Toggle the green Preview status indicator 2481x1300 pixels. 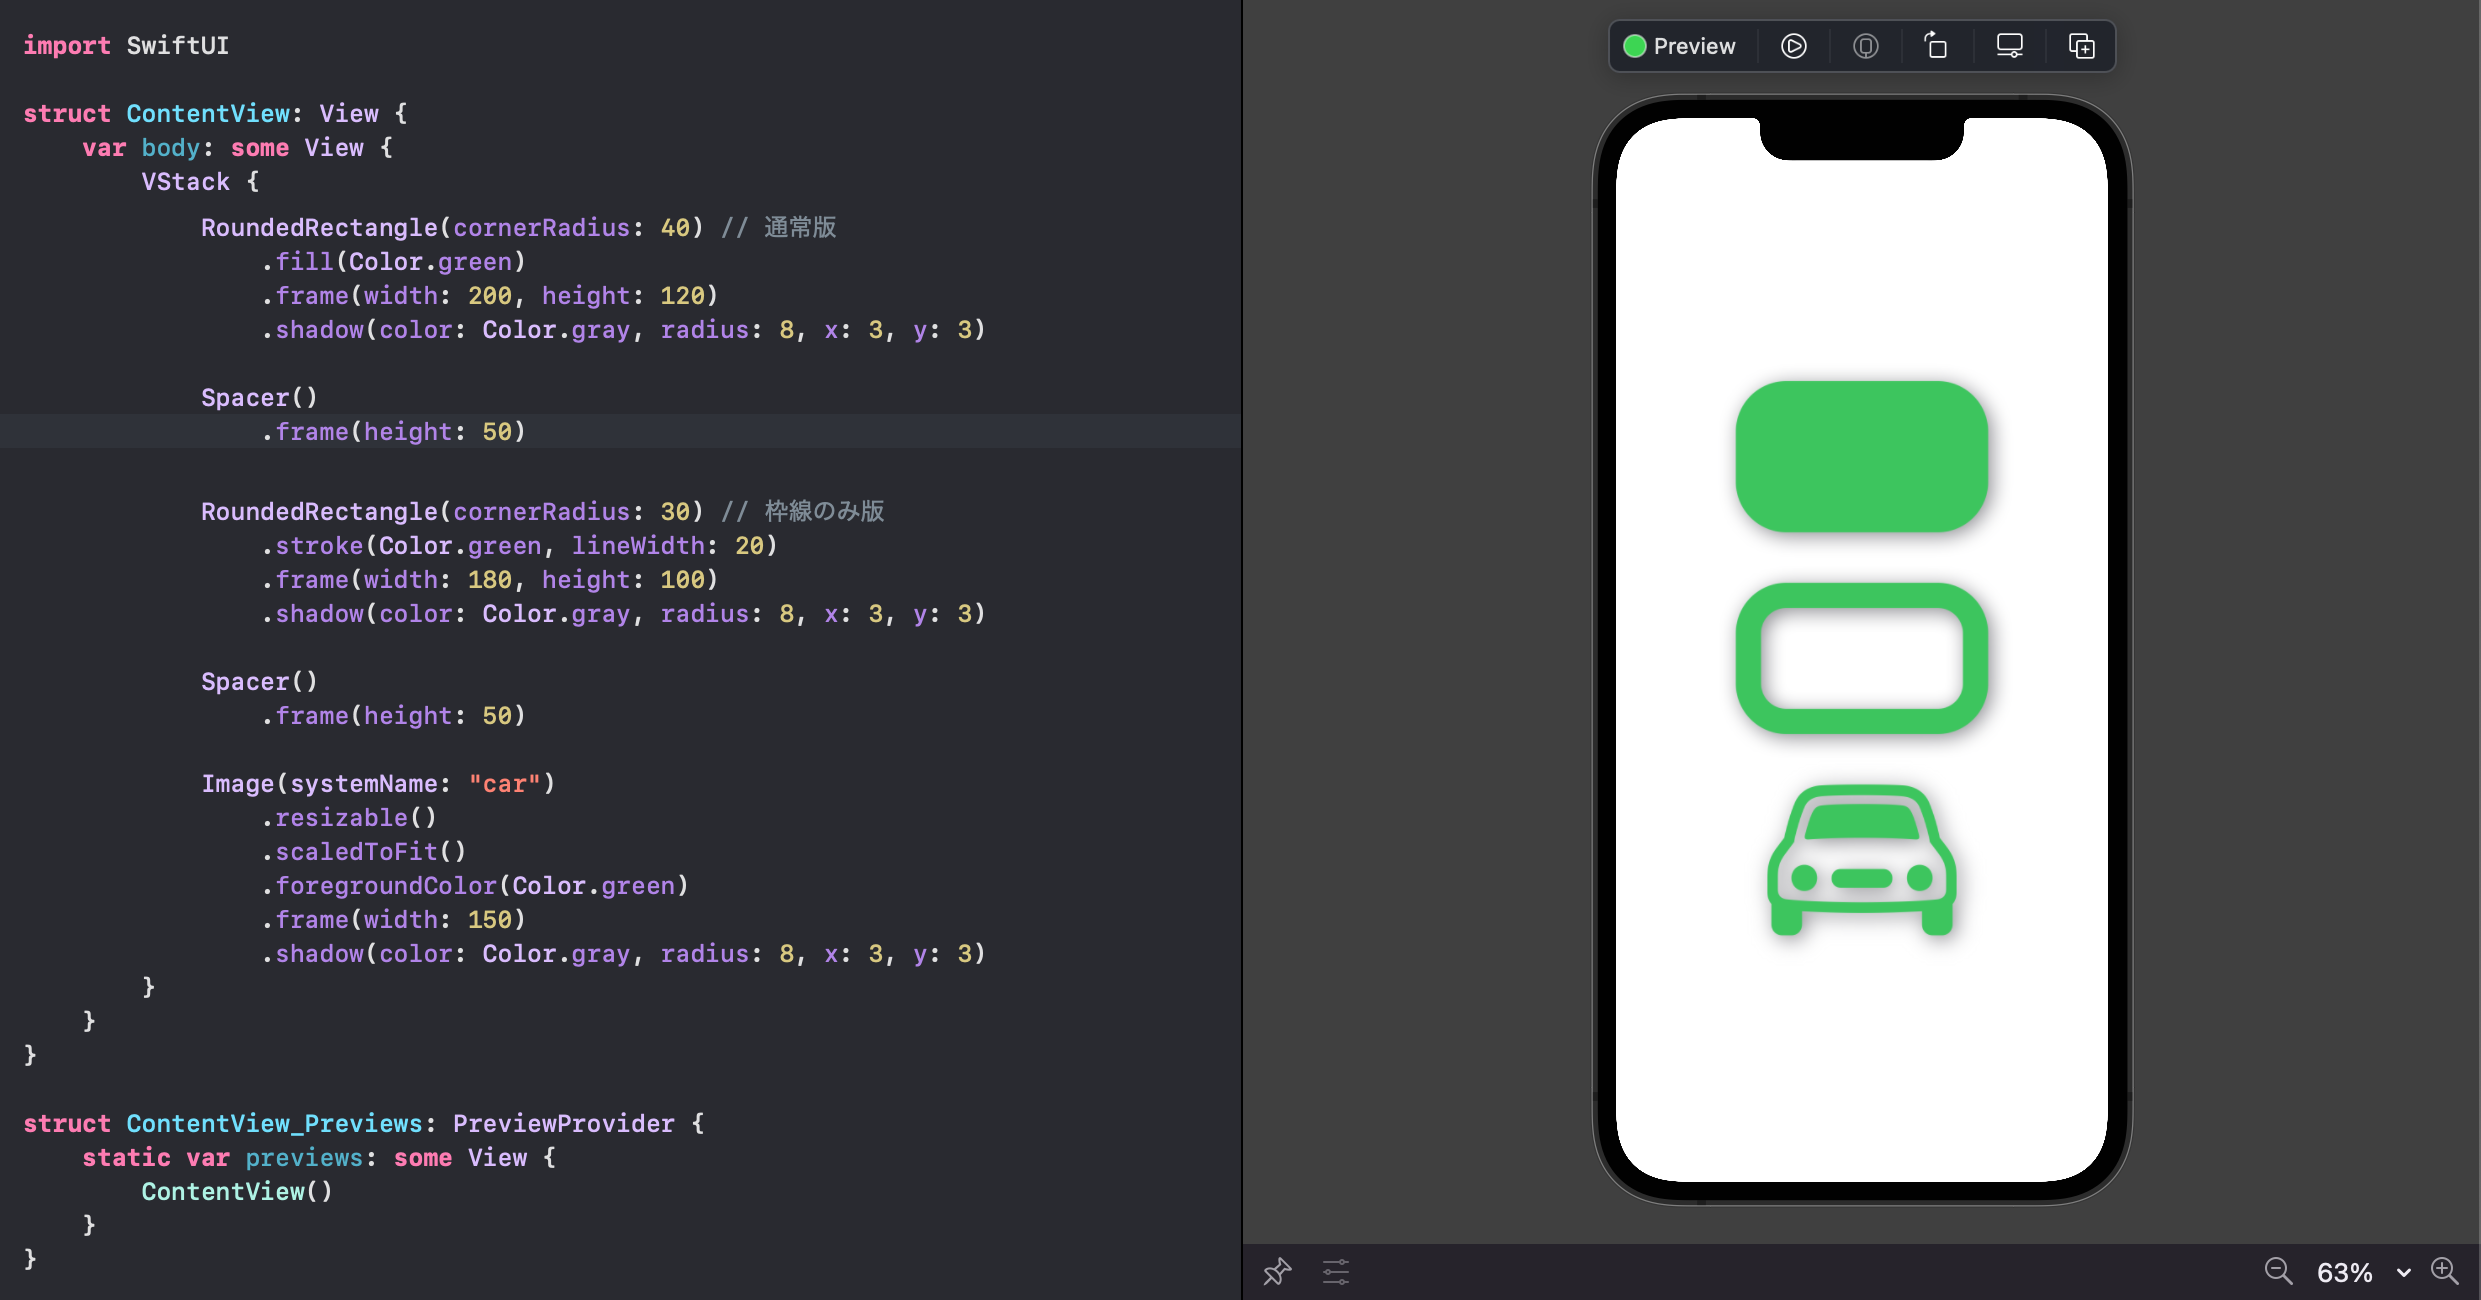click(x=1636, y=46)
